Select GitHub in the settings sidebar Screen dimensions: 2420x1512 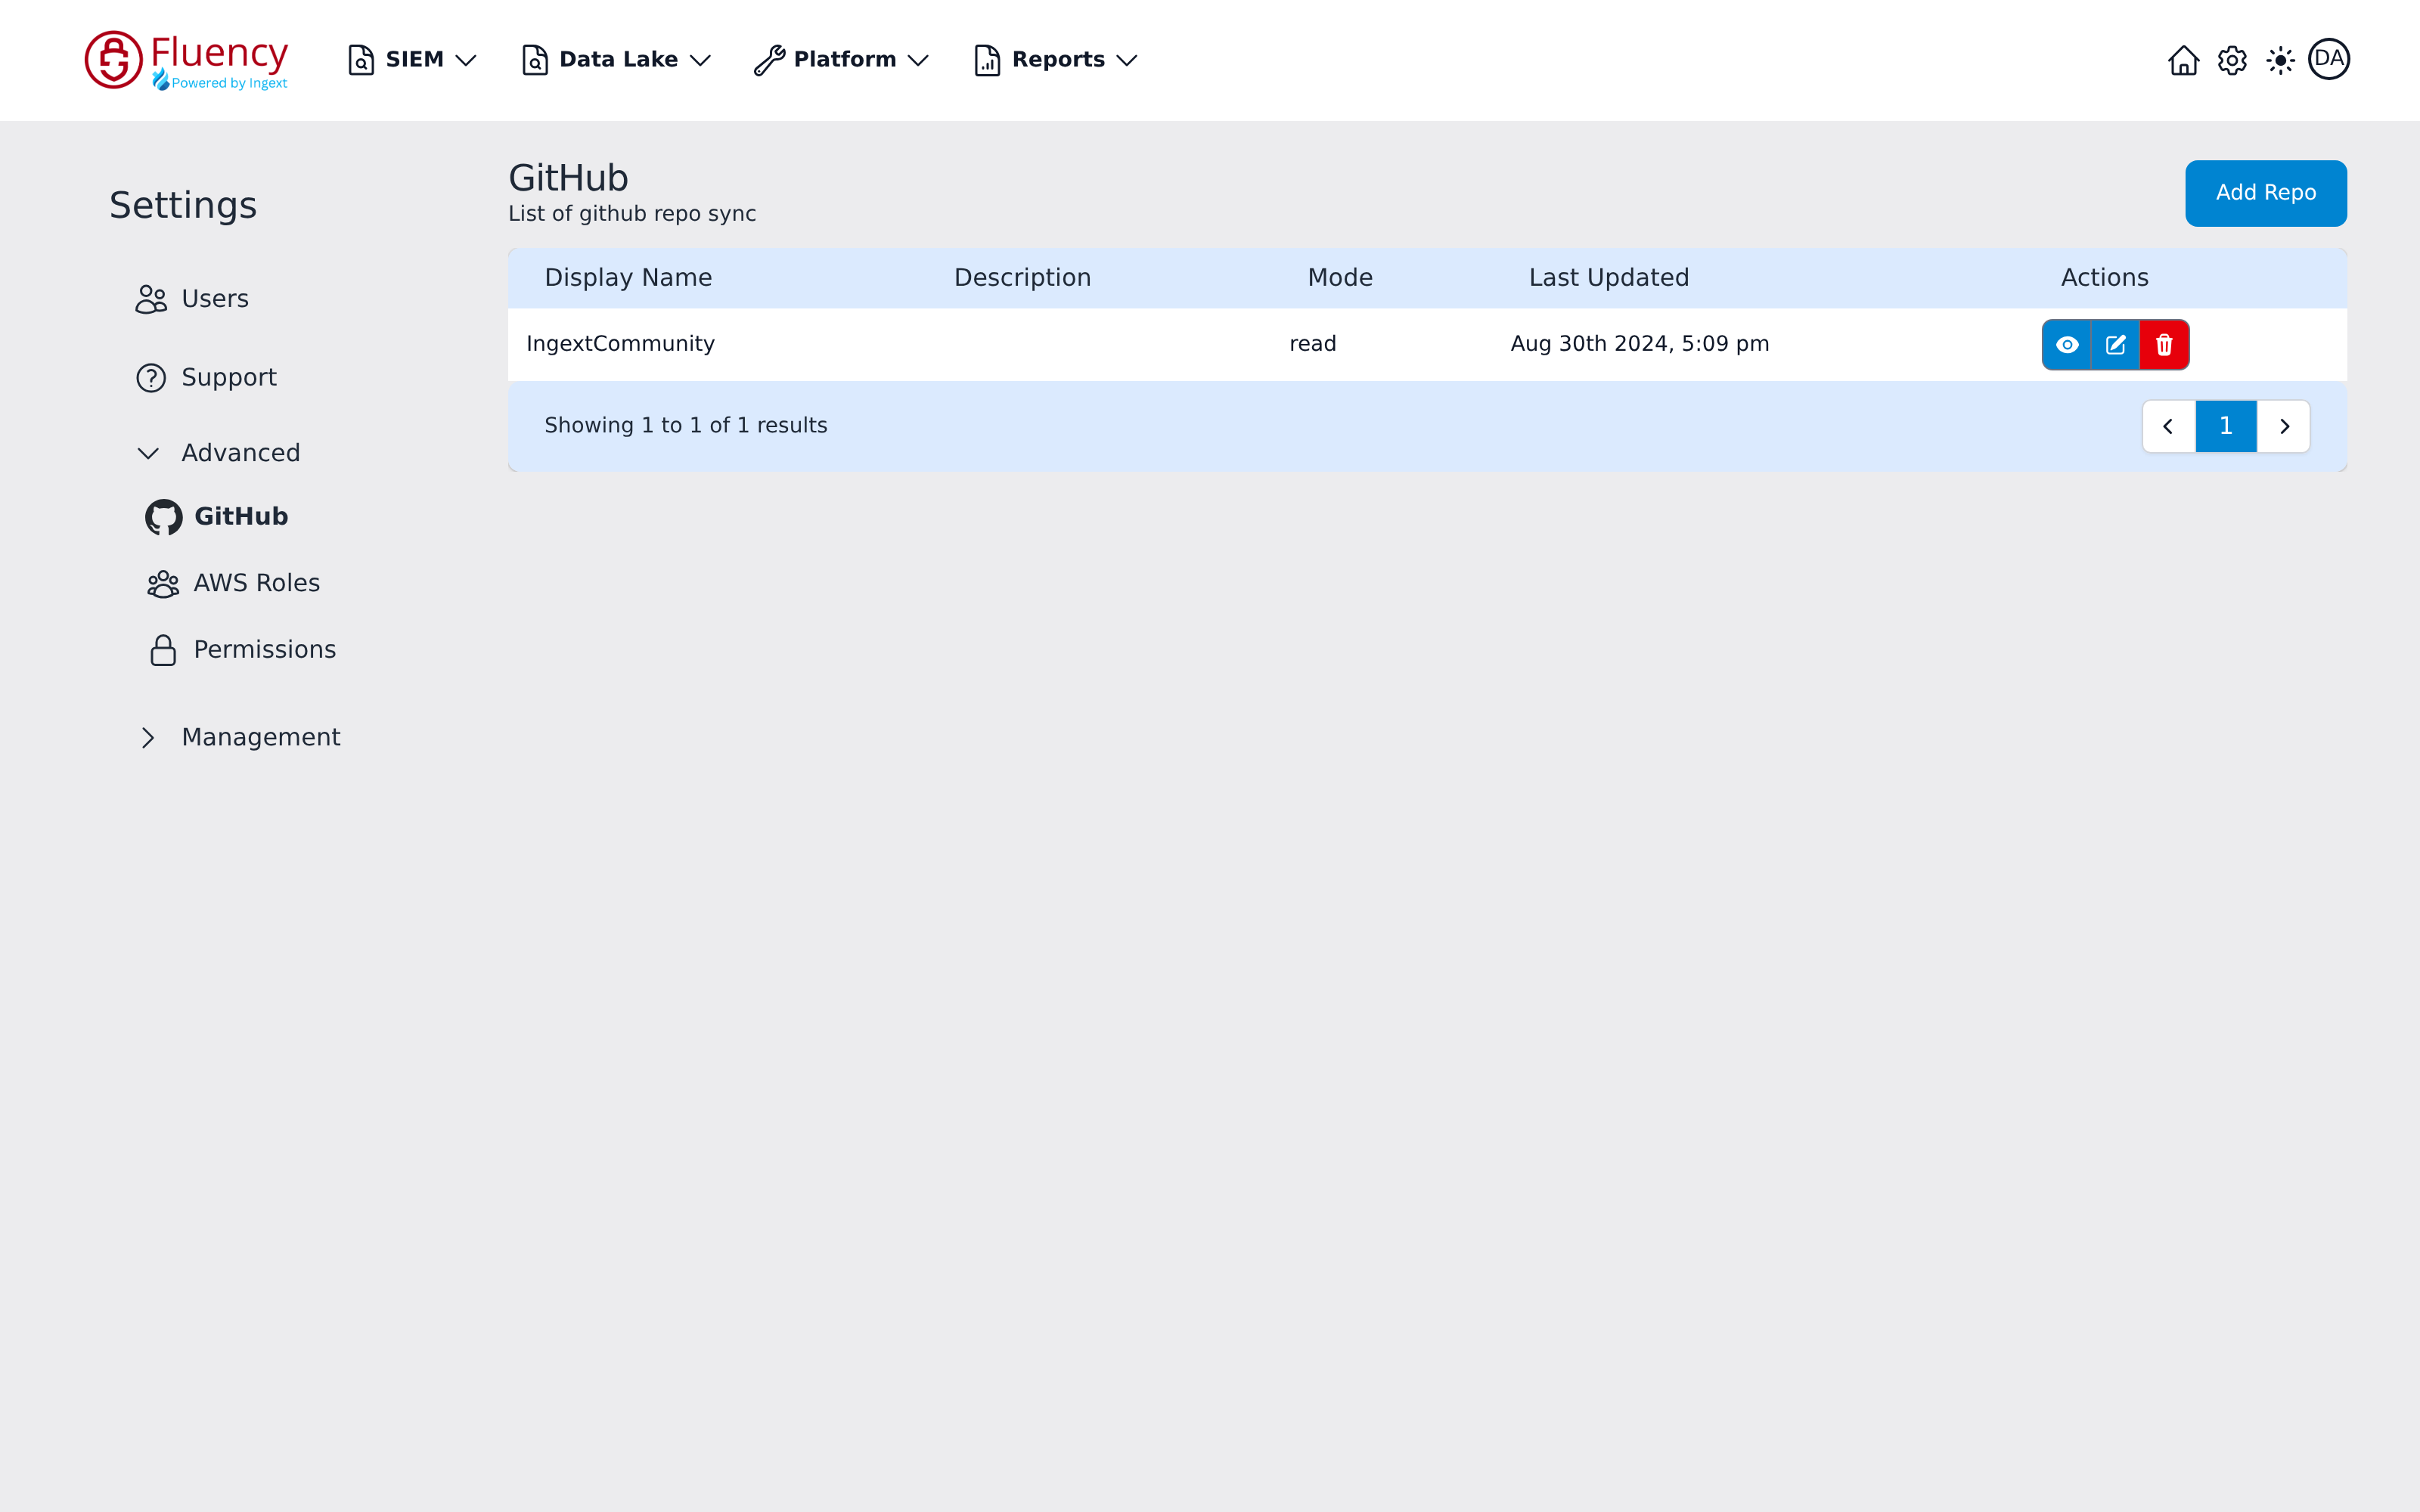click(217, 517)
